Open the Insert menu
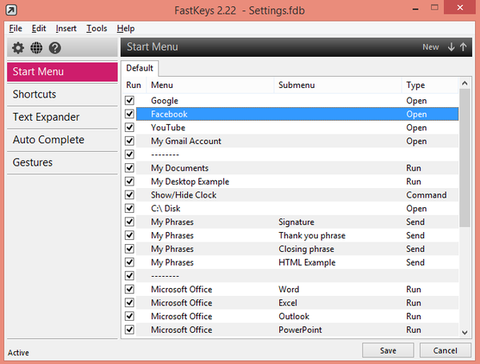The height and width of the screenshot is (364, 480). coord(66,29)
